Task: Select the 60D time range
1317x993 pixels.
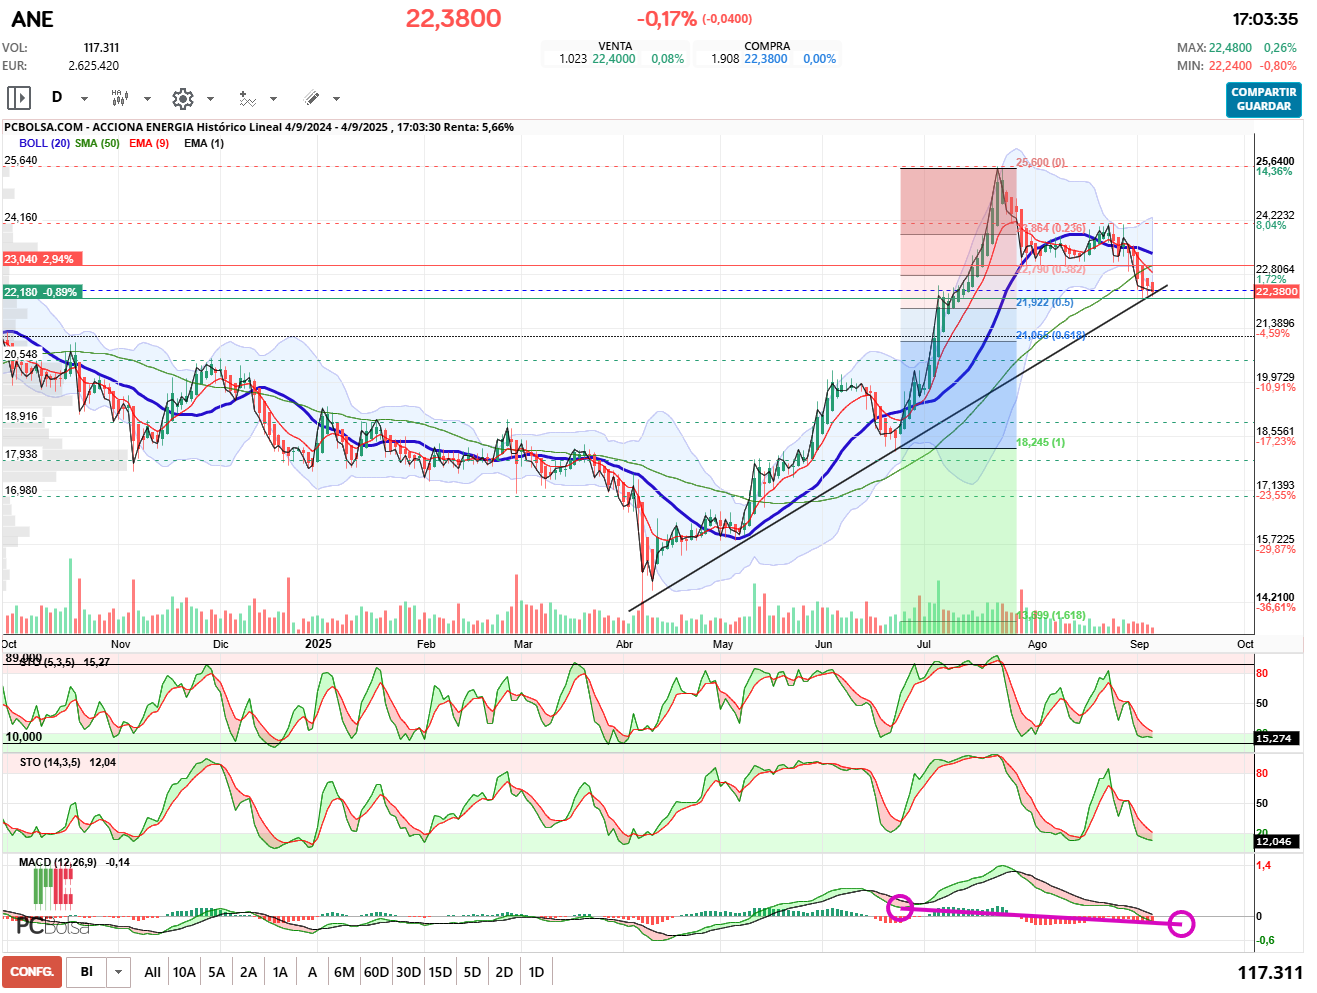Action: [376, 972]
